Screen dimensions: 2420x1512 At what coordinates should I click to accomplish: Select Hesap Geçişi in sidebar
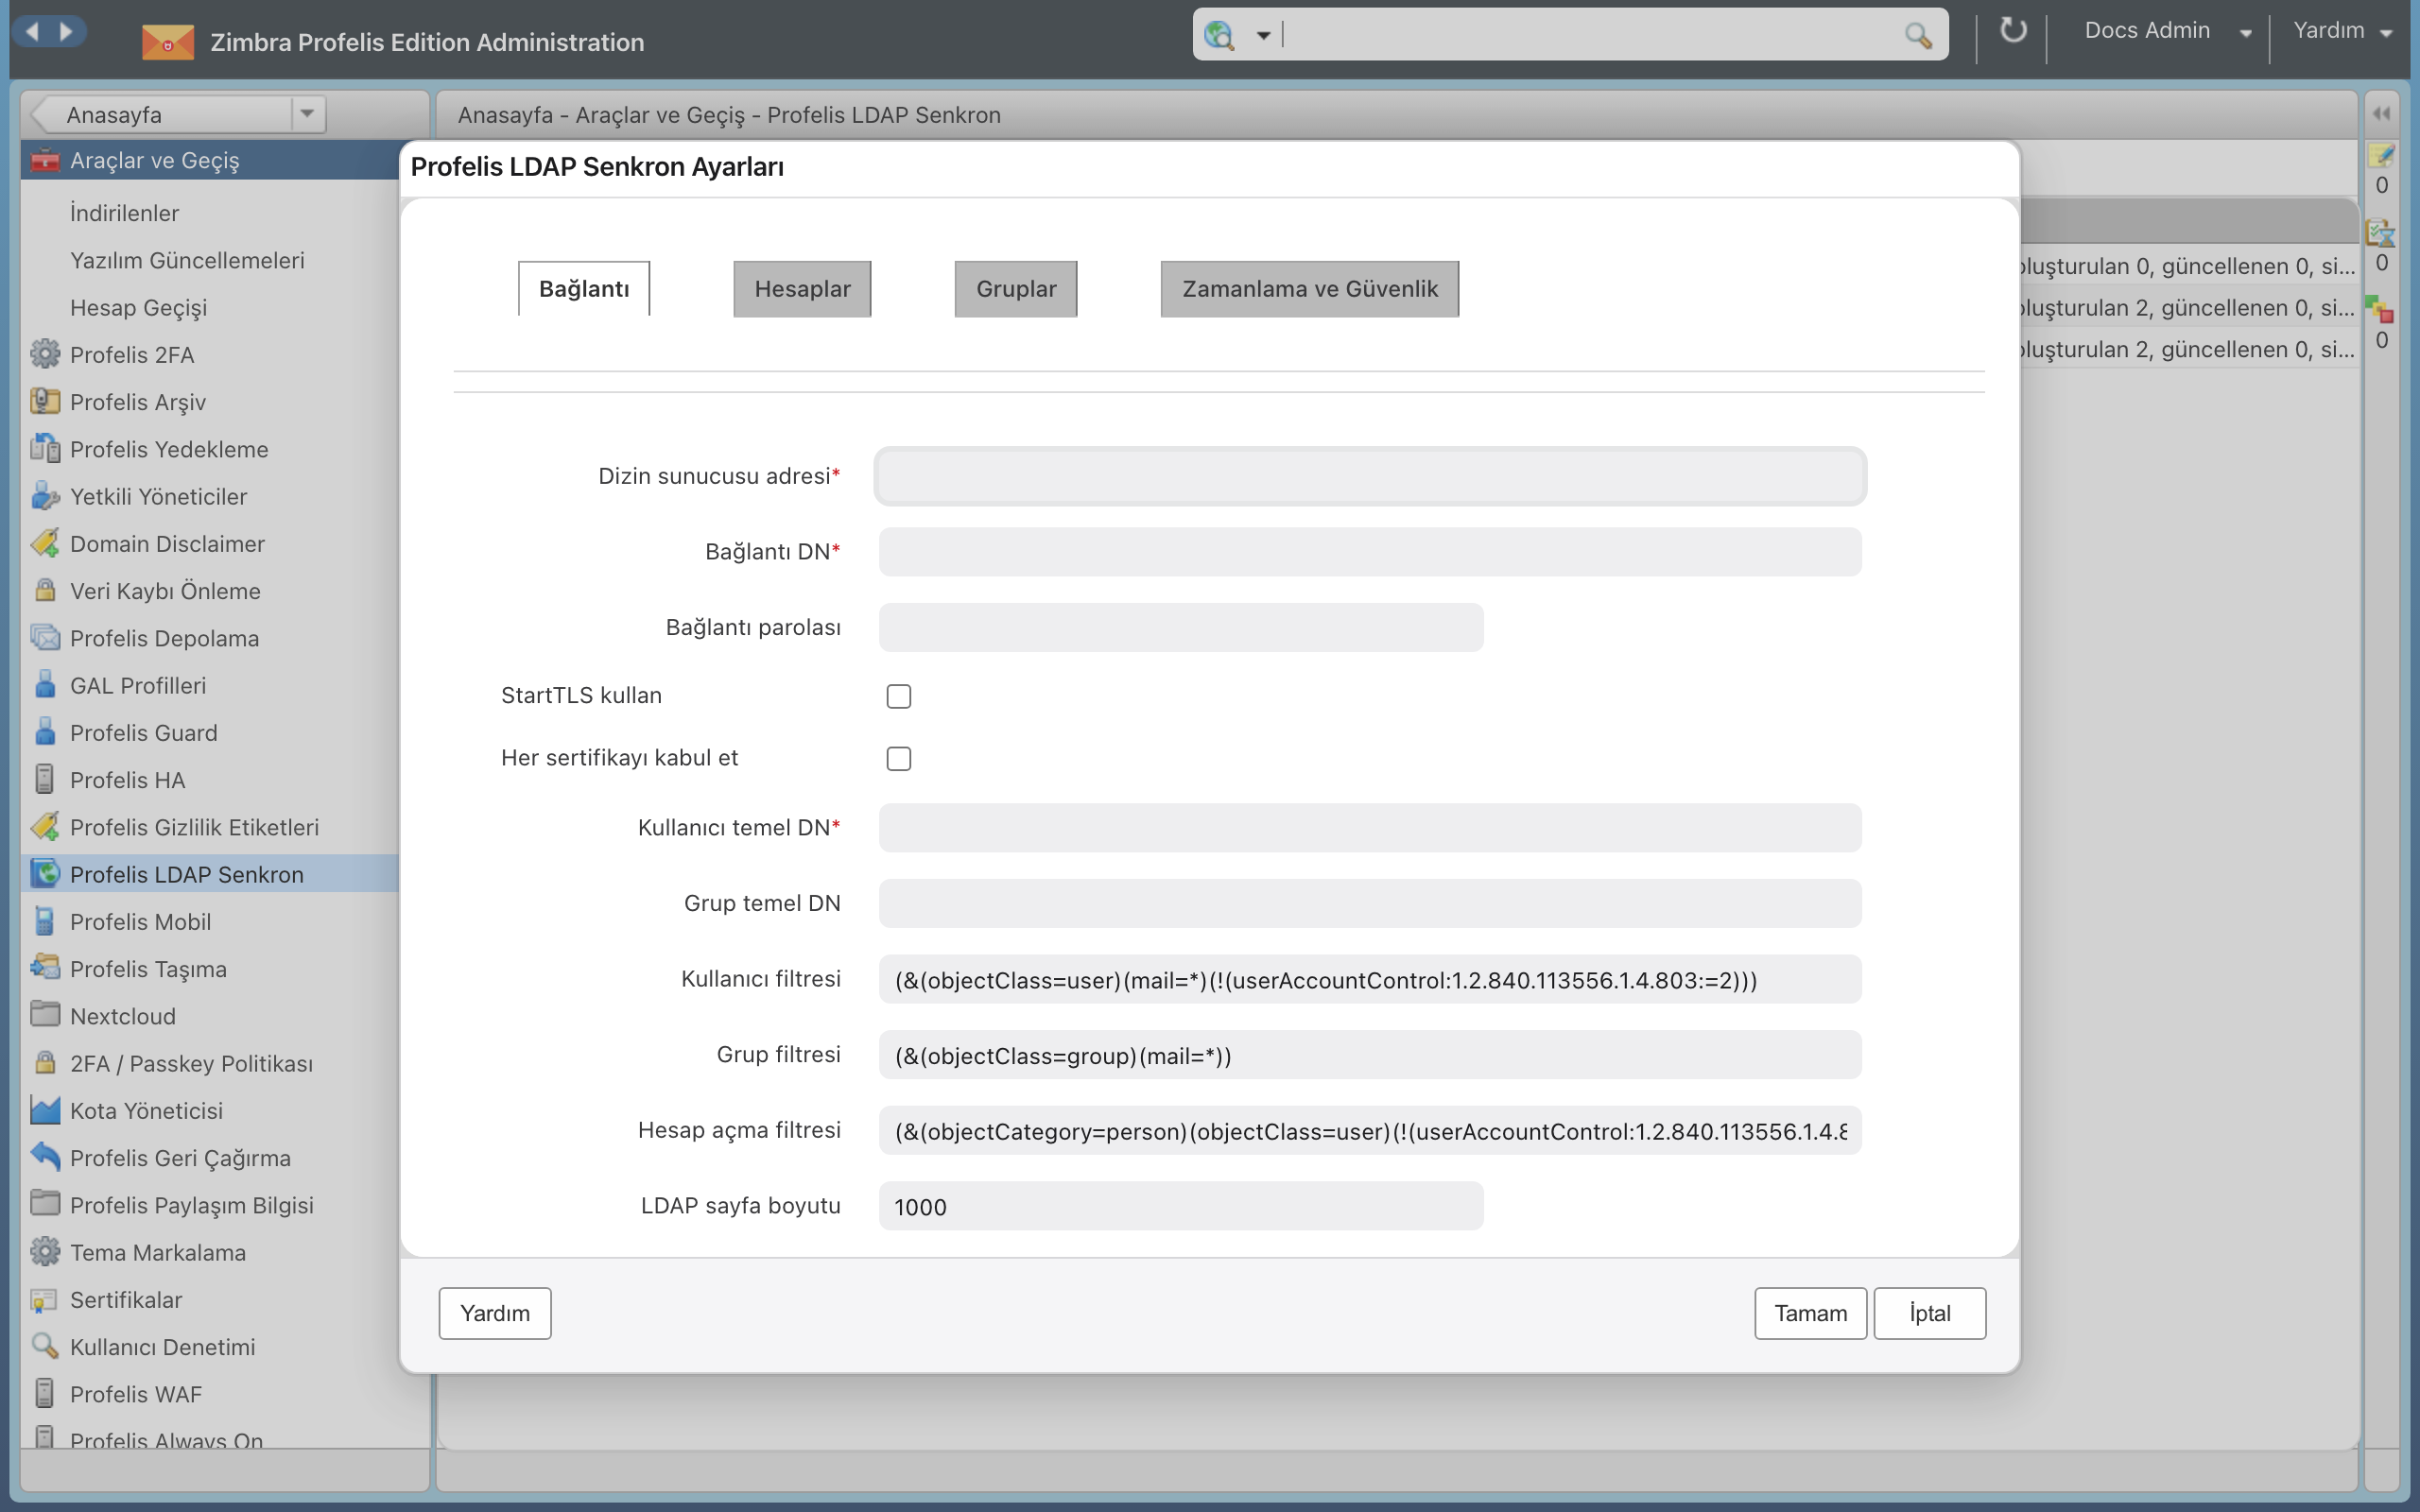coord(138,307)
